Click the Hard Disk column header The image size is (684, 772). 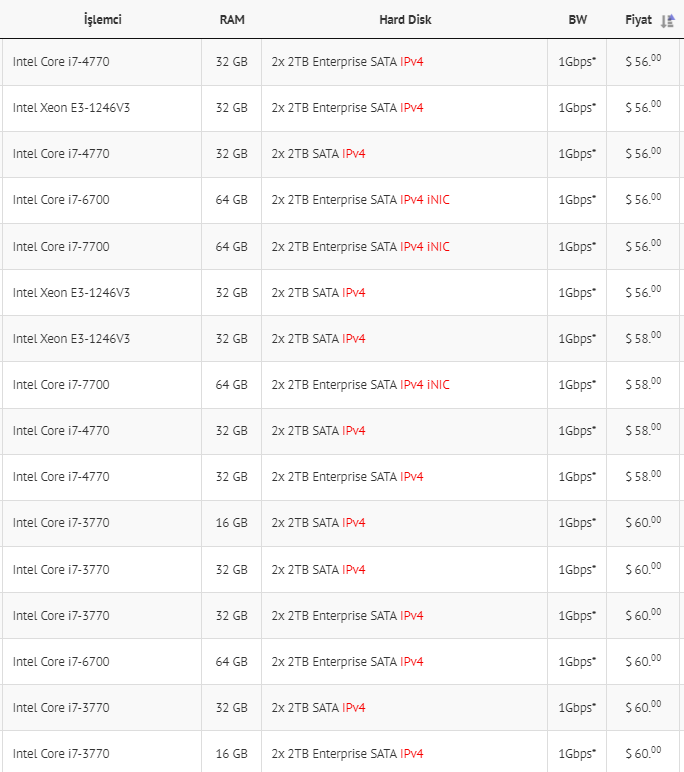tap(405, 20)
